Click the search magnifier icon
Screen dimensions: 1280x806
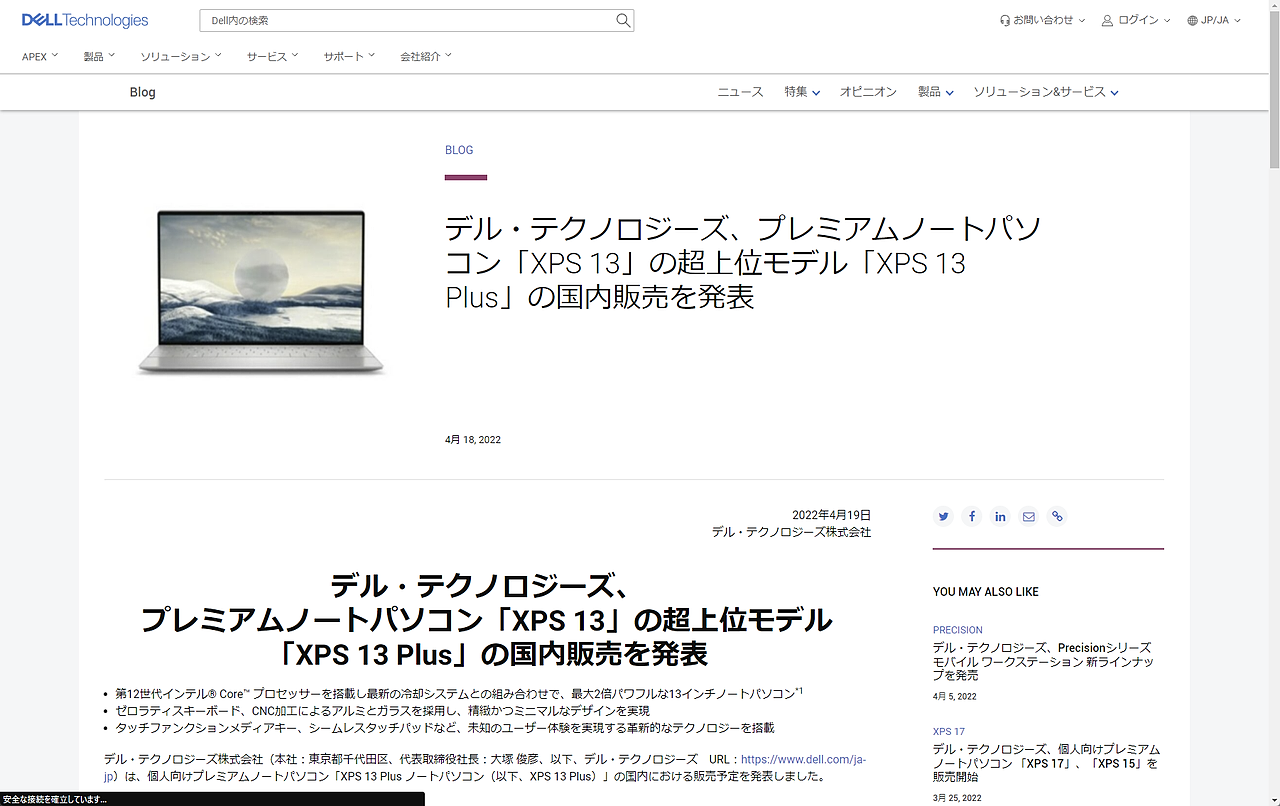622,20
